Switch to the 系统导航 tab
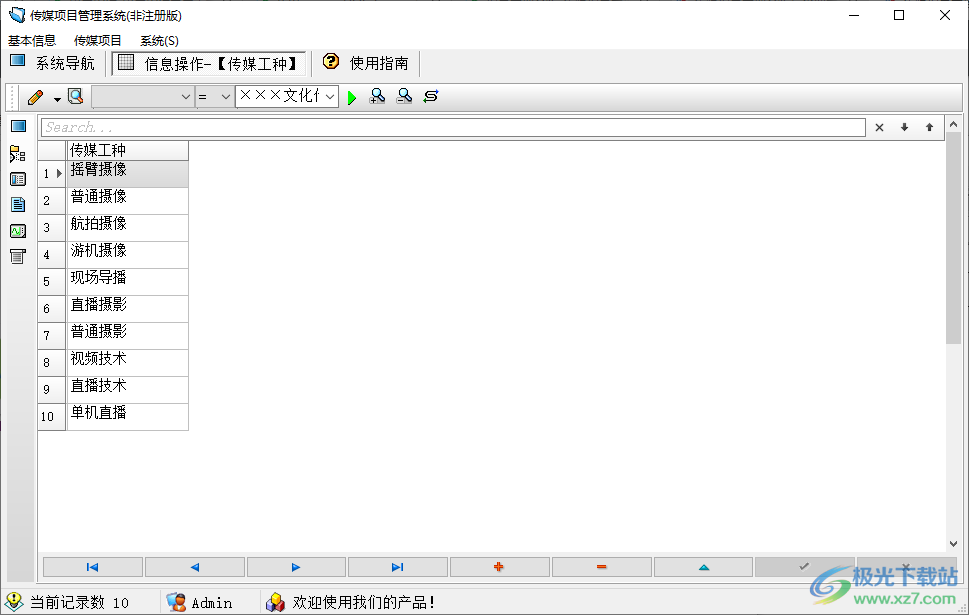This screenshot has width=969, height=615. 53,63
